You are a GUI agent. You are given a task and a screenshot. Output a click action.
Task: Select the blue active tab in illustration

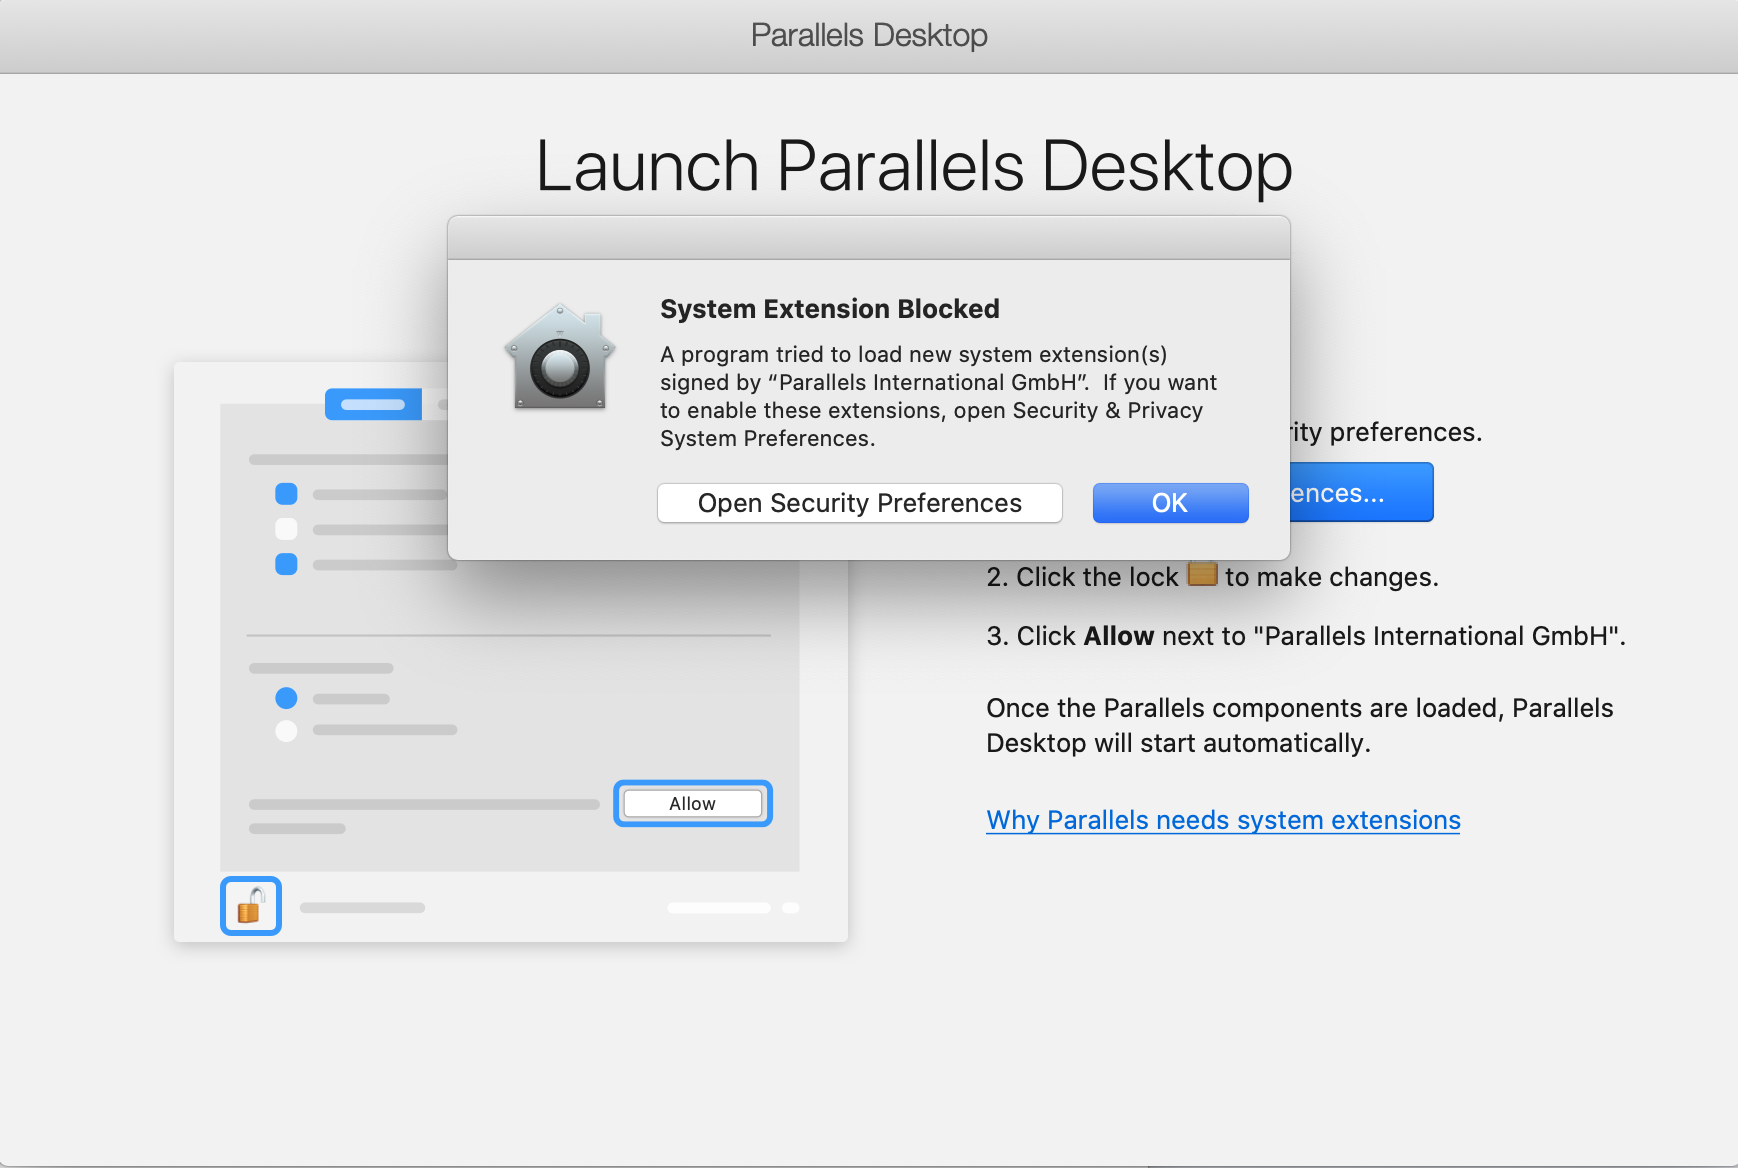[373, 404]
